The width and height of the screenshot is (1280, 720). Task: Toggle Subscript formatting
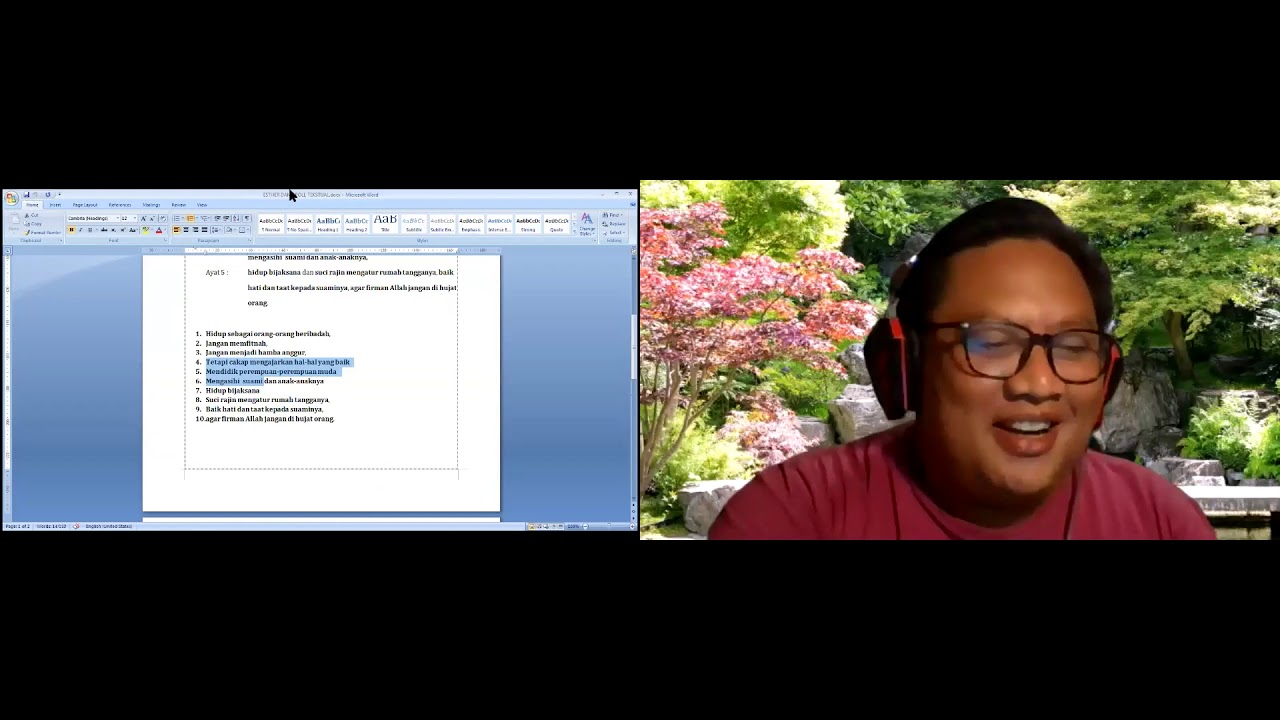(113, 230)
